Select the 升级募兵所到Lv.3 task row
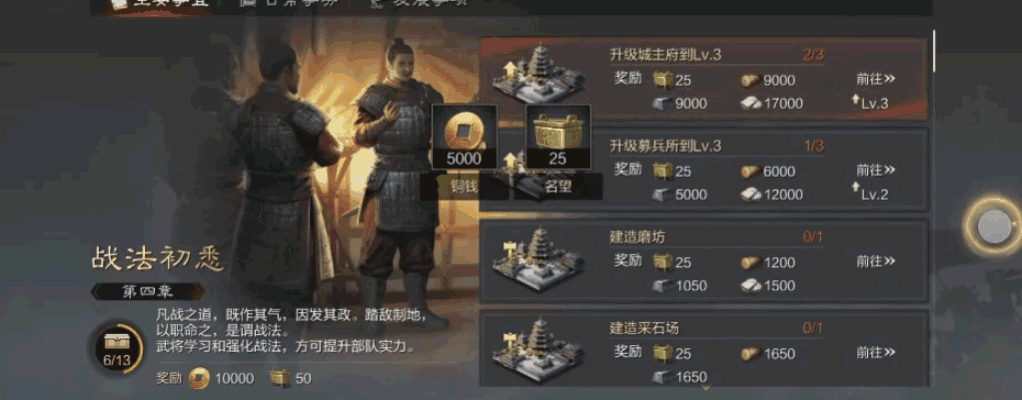Image resolution: width=1022 pixels, height=400 pixels. pyautogui.click(x=704, y=170)
